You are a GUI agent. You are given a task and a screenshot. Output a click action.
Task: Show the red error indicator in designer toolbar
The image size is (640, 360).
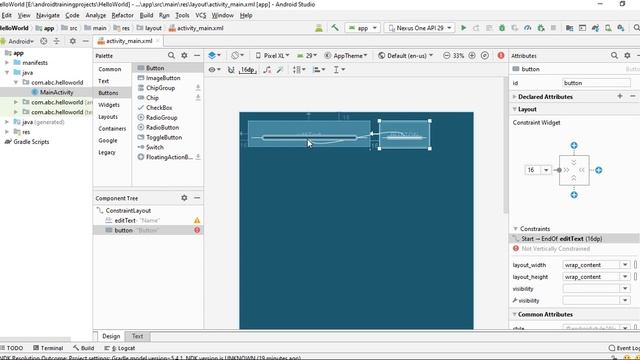[x=501, y=56]
